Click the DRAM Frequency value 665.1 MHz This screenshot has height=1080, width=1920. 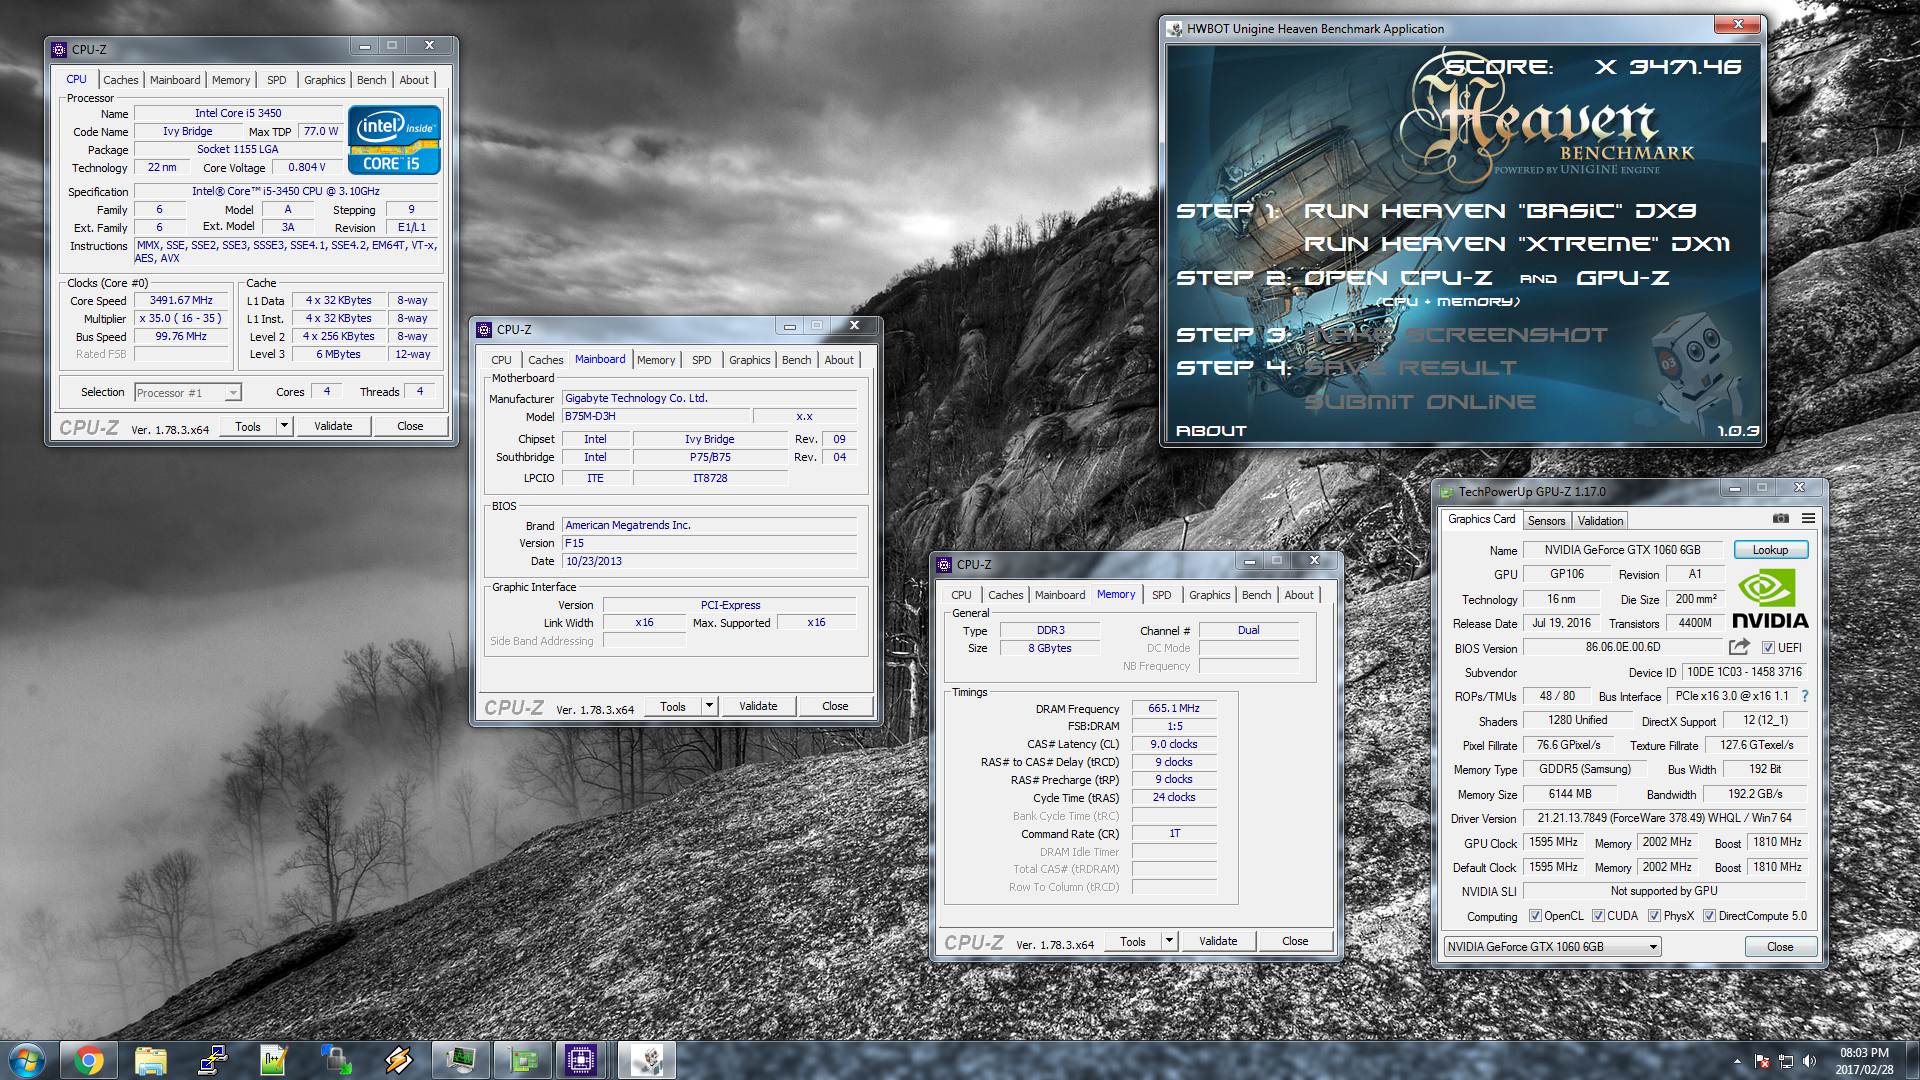(1174, 708)
